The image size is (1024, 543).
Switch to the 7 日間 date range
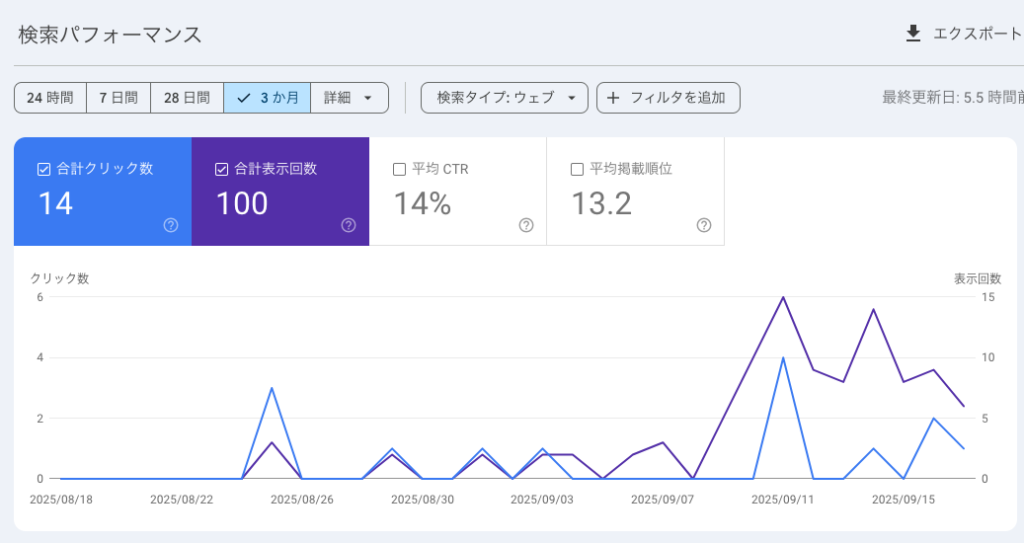click(x=118, y=98)
